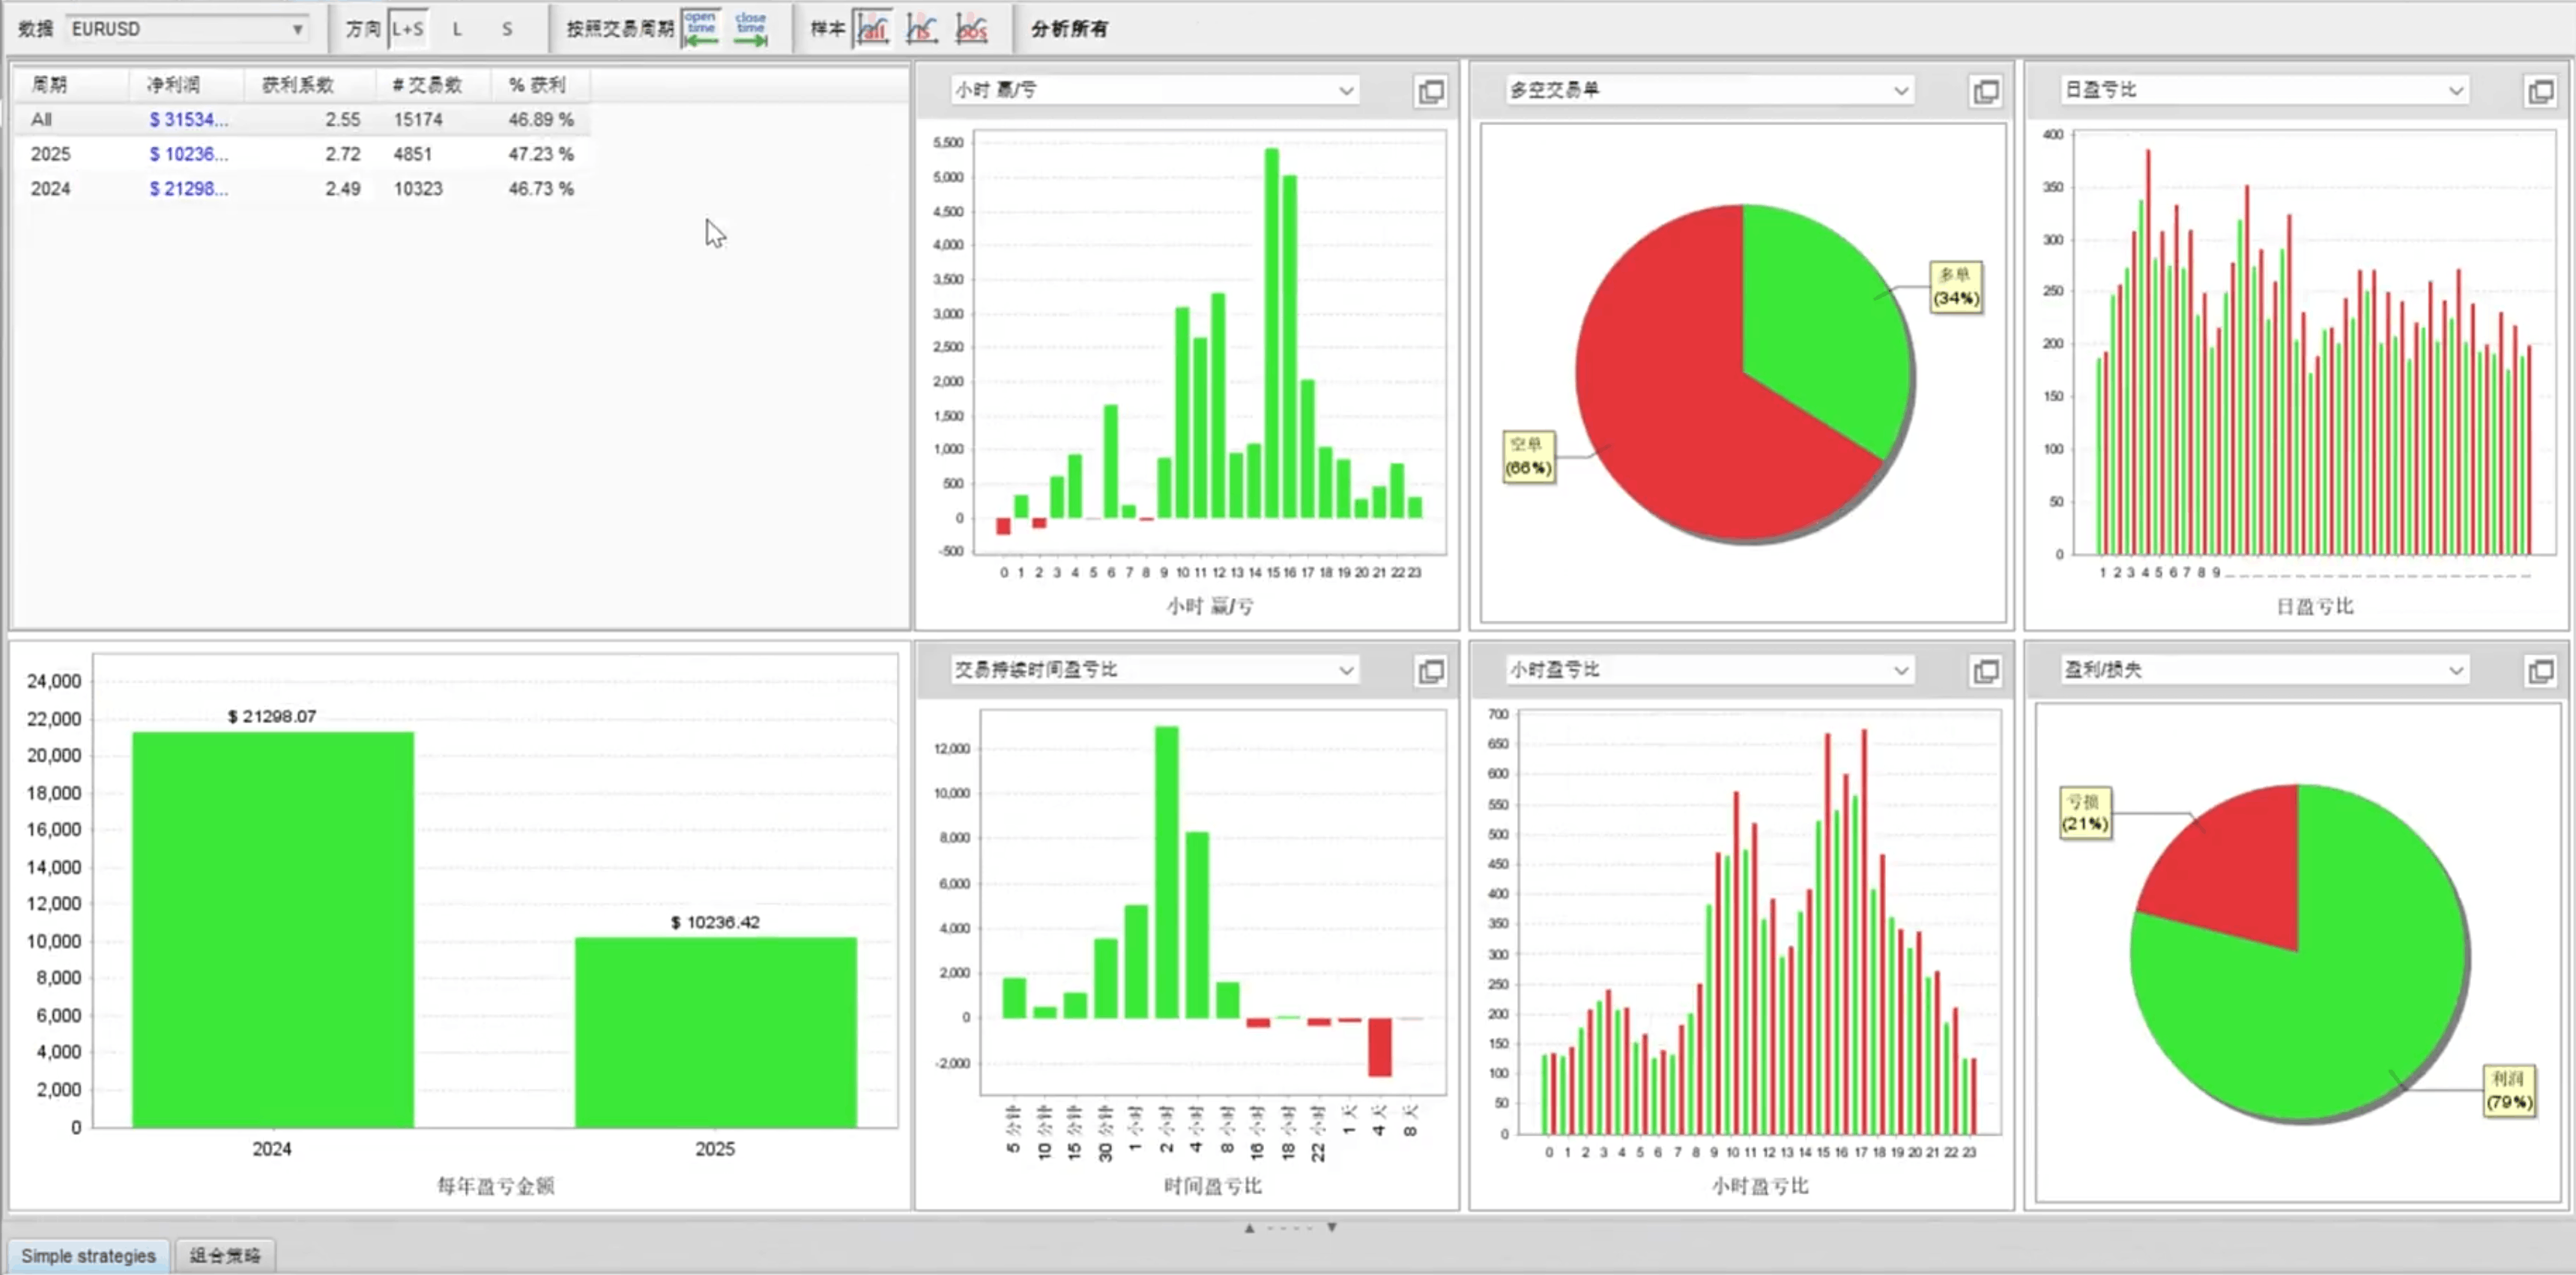This screenshot has width=2576, height=1275.
Task: Select the L+S direction toggle
Action: pyautogui.click(x=408, y=29)
